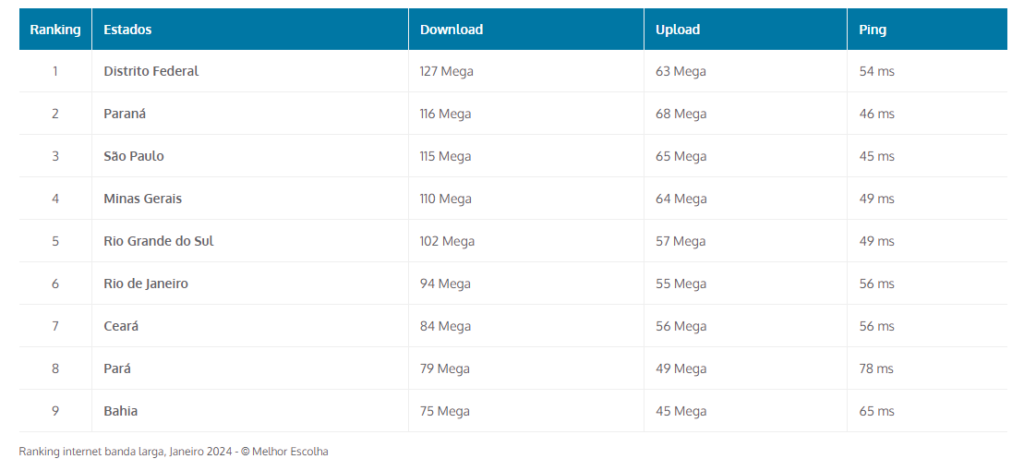Click the Minas Gerais state cell
This screenshot has width=1024, height=471.
143,199
